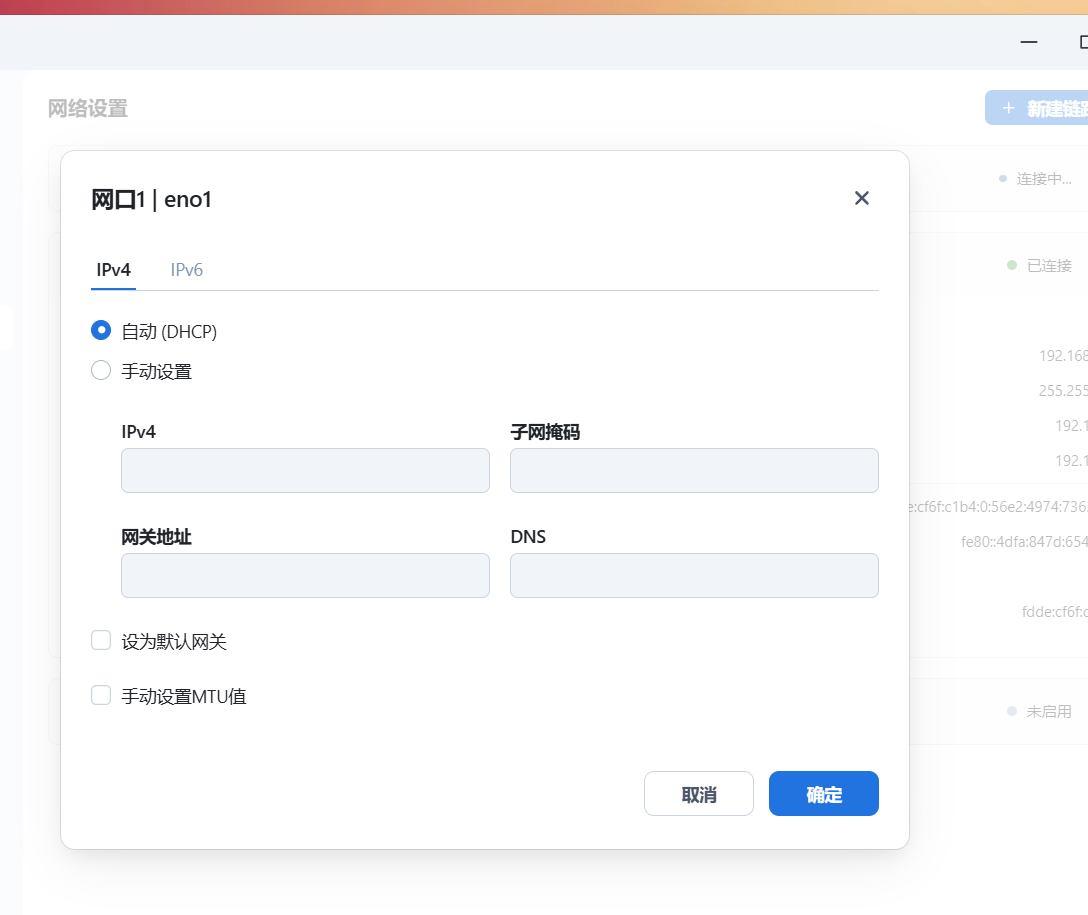Click the 确定 confirm button
The height and width of the screenshot is (915, 1088).
pos(823,794)
